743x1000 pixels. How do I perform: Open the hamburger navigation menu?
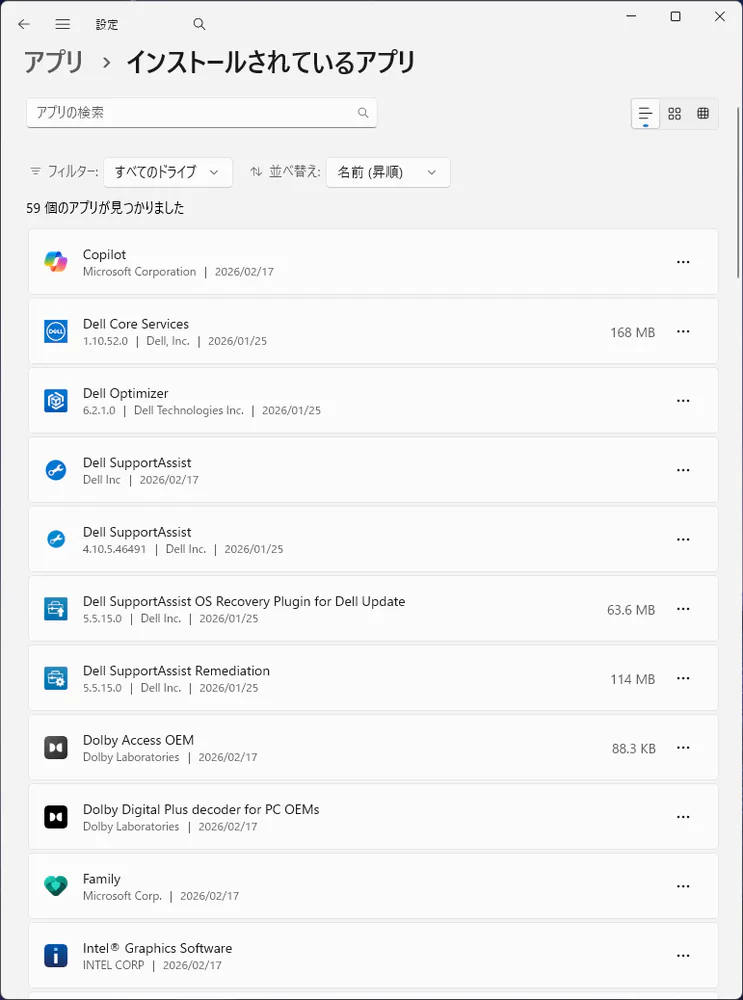(x=62, y=24)
